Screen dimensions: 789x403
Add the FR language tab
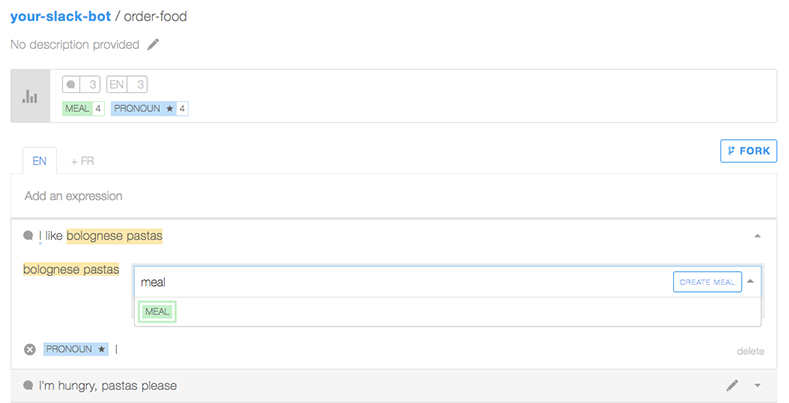coord(83,161)
